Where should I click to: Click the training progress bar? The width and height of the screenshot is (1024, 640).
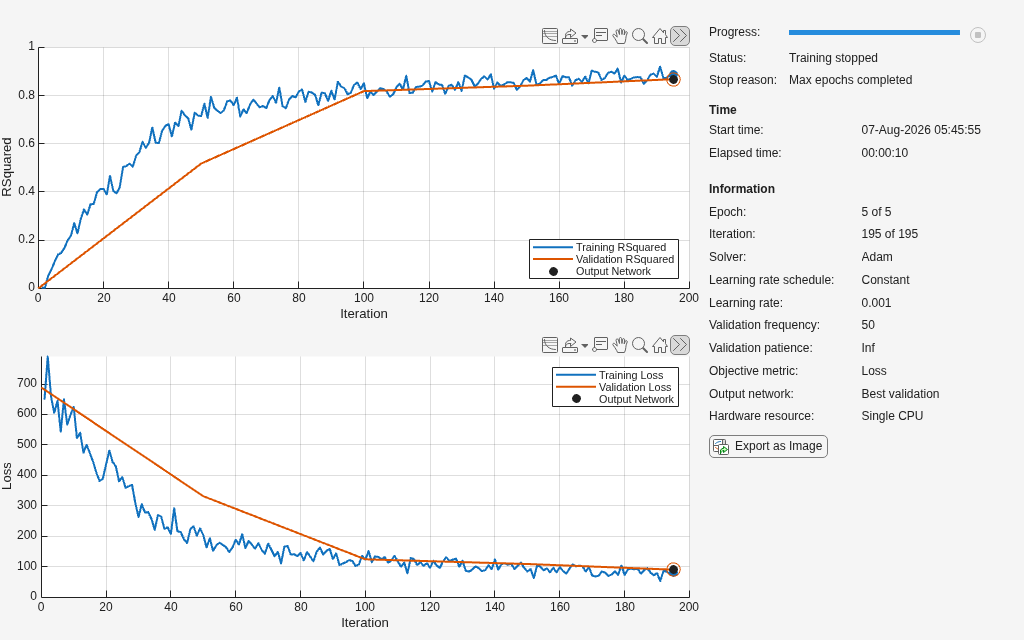pyautogui.click(x=874, y=32)
